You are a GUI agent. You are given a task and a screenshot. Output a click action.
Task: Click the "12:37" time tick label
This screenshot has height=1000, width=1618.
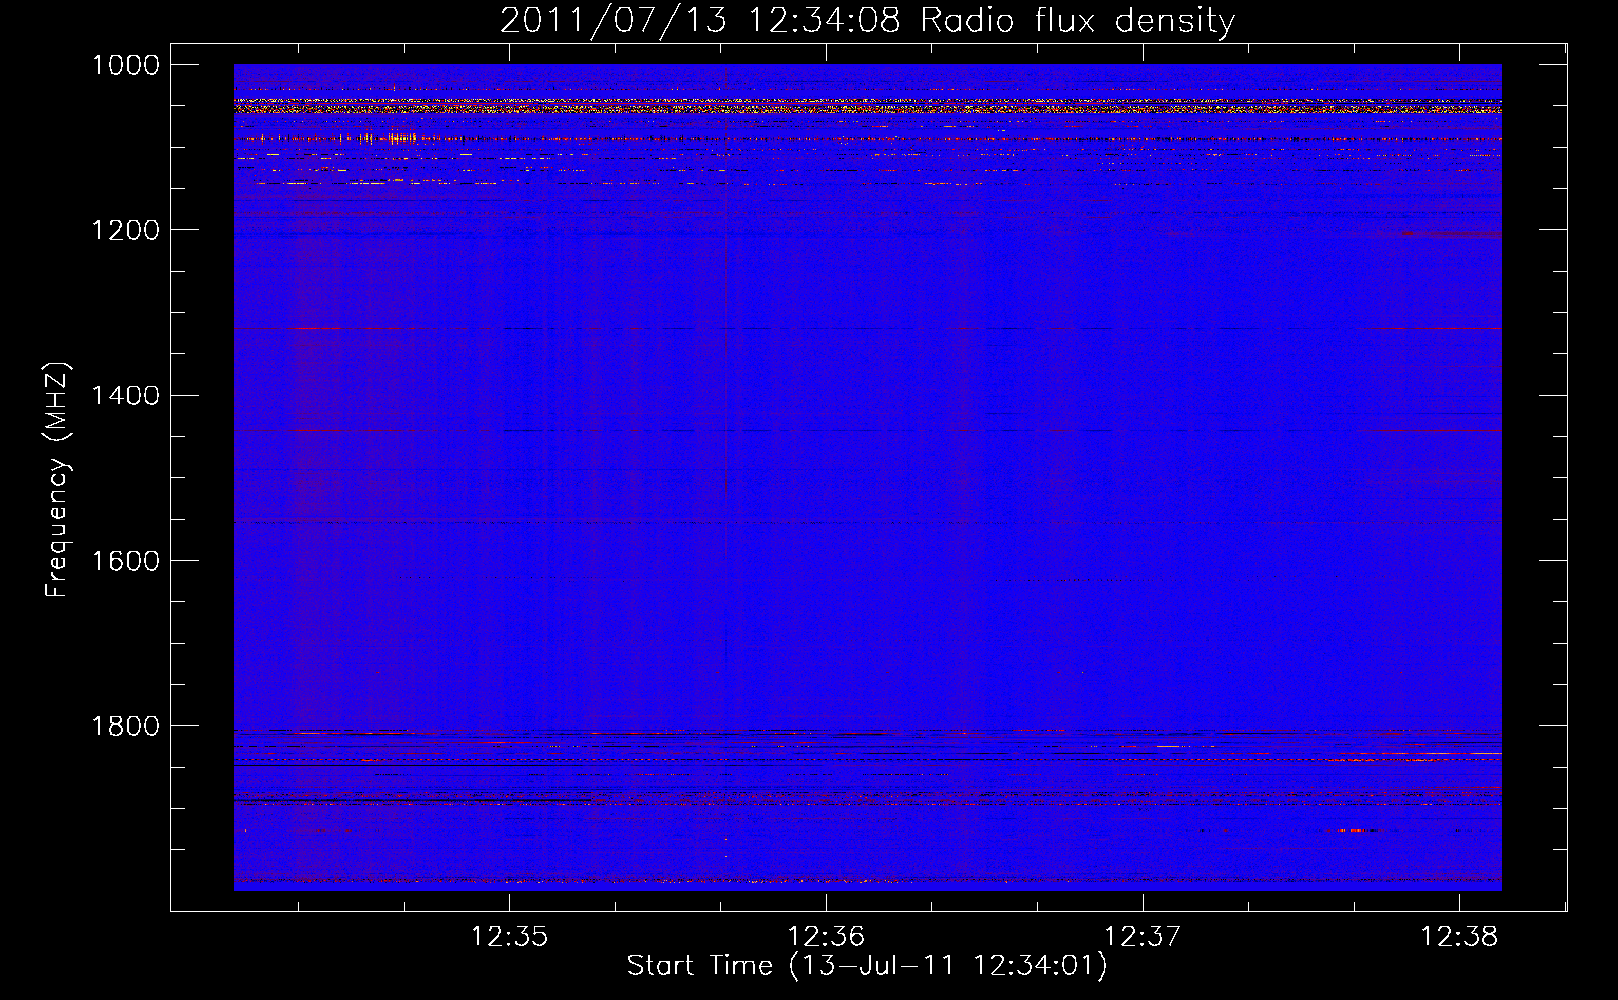pos(1142,936)
